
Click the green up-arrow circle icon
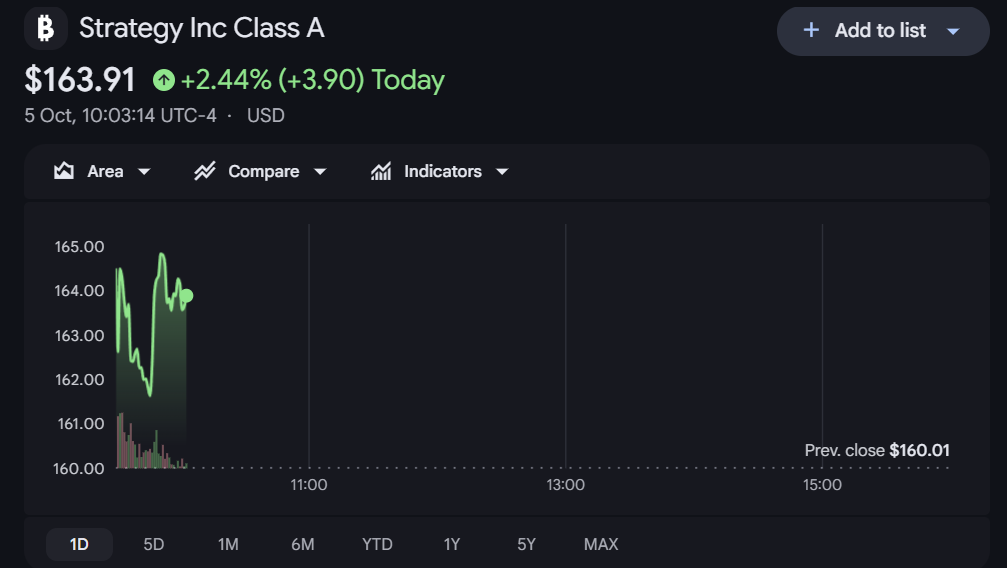coord(164,80)
